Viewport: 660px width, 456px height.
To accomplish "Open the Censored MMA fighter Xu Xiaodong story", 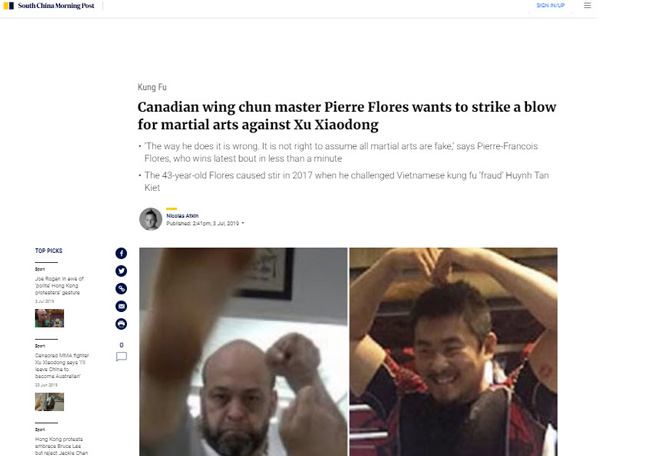I will tap(62, 366).
